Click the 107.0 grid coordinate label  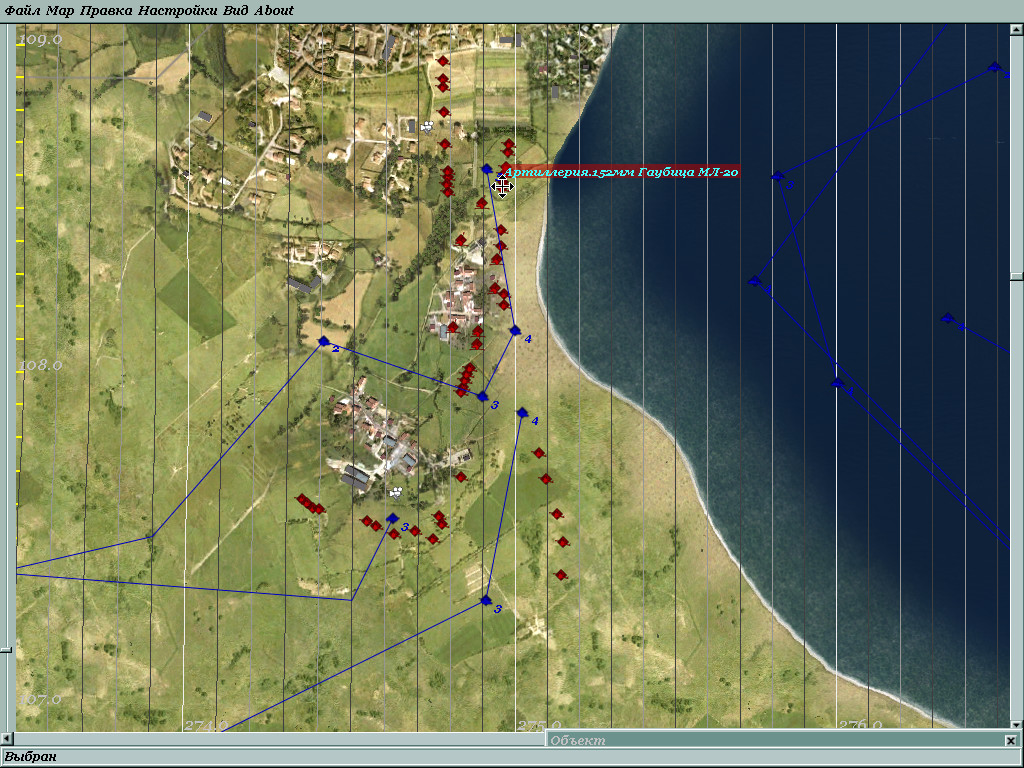pos(40,699)
